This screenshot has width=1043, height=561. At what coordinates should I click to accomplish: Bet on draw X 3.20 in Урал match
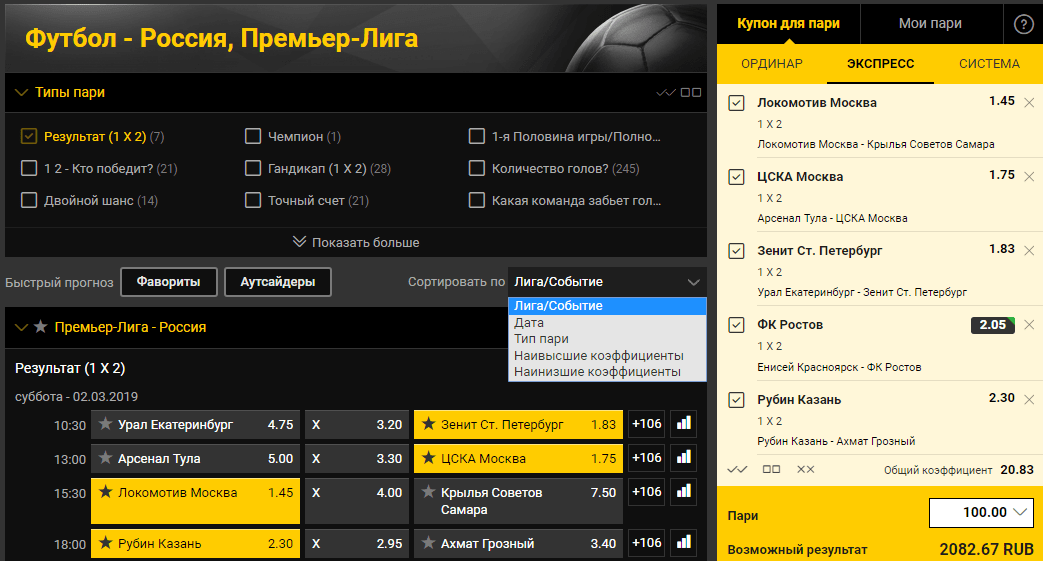[x=357, y=425]
